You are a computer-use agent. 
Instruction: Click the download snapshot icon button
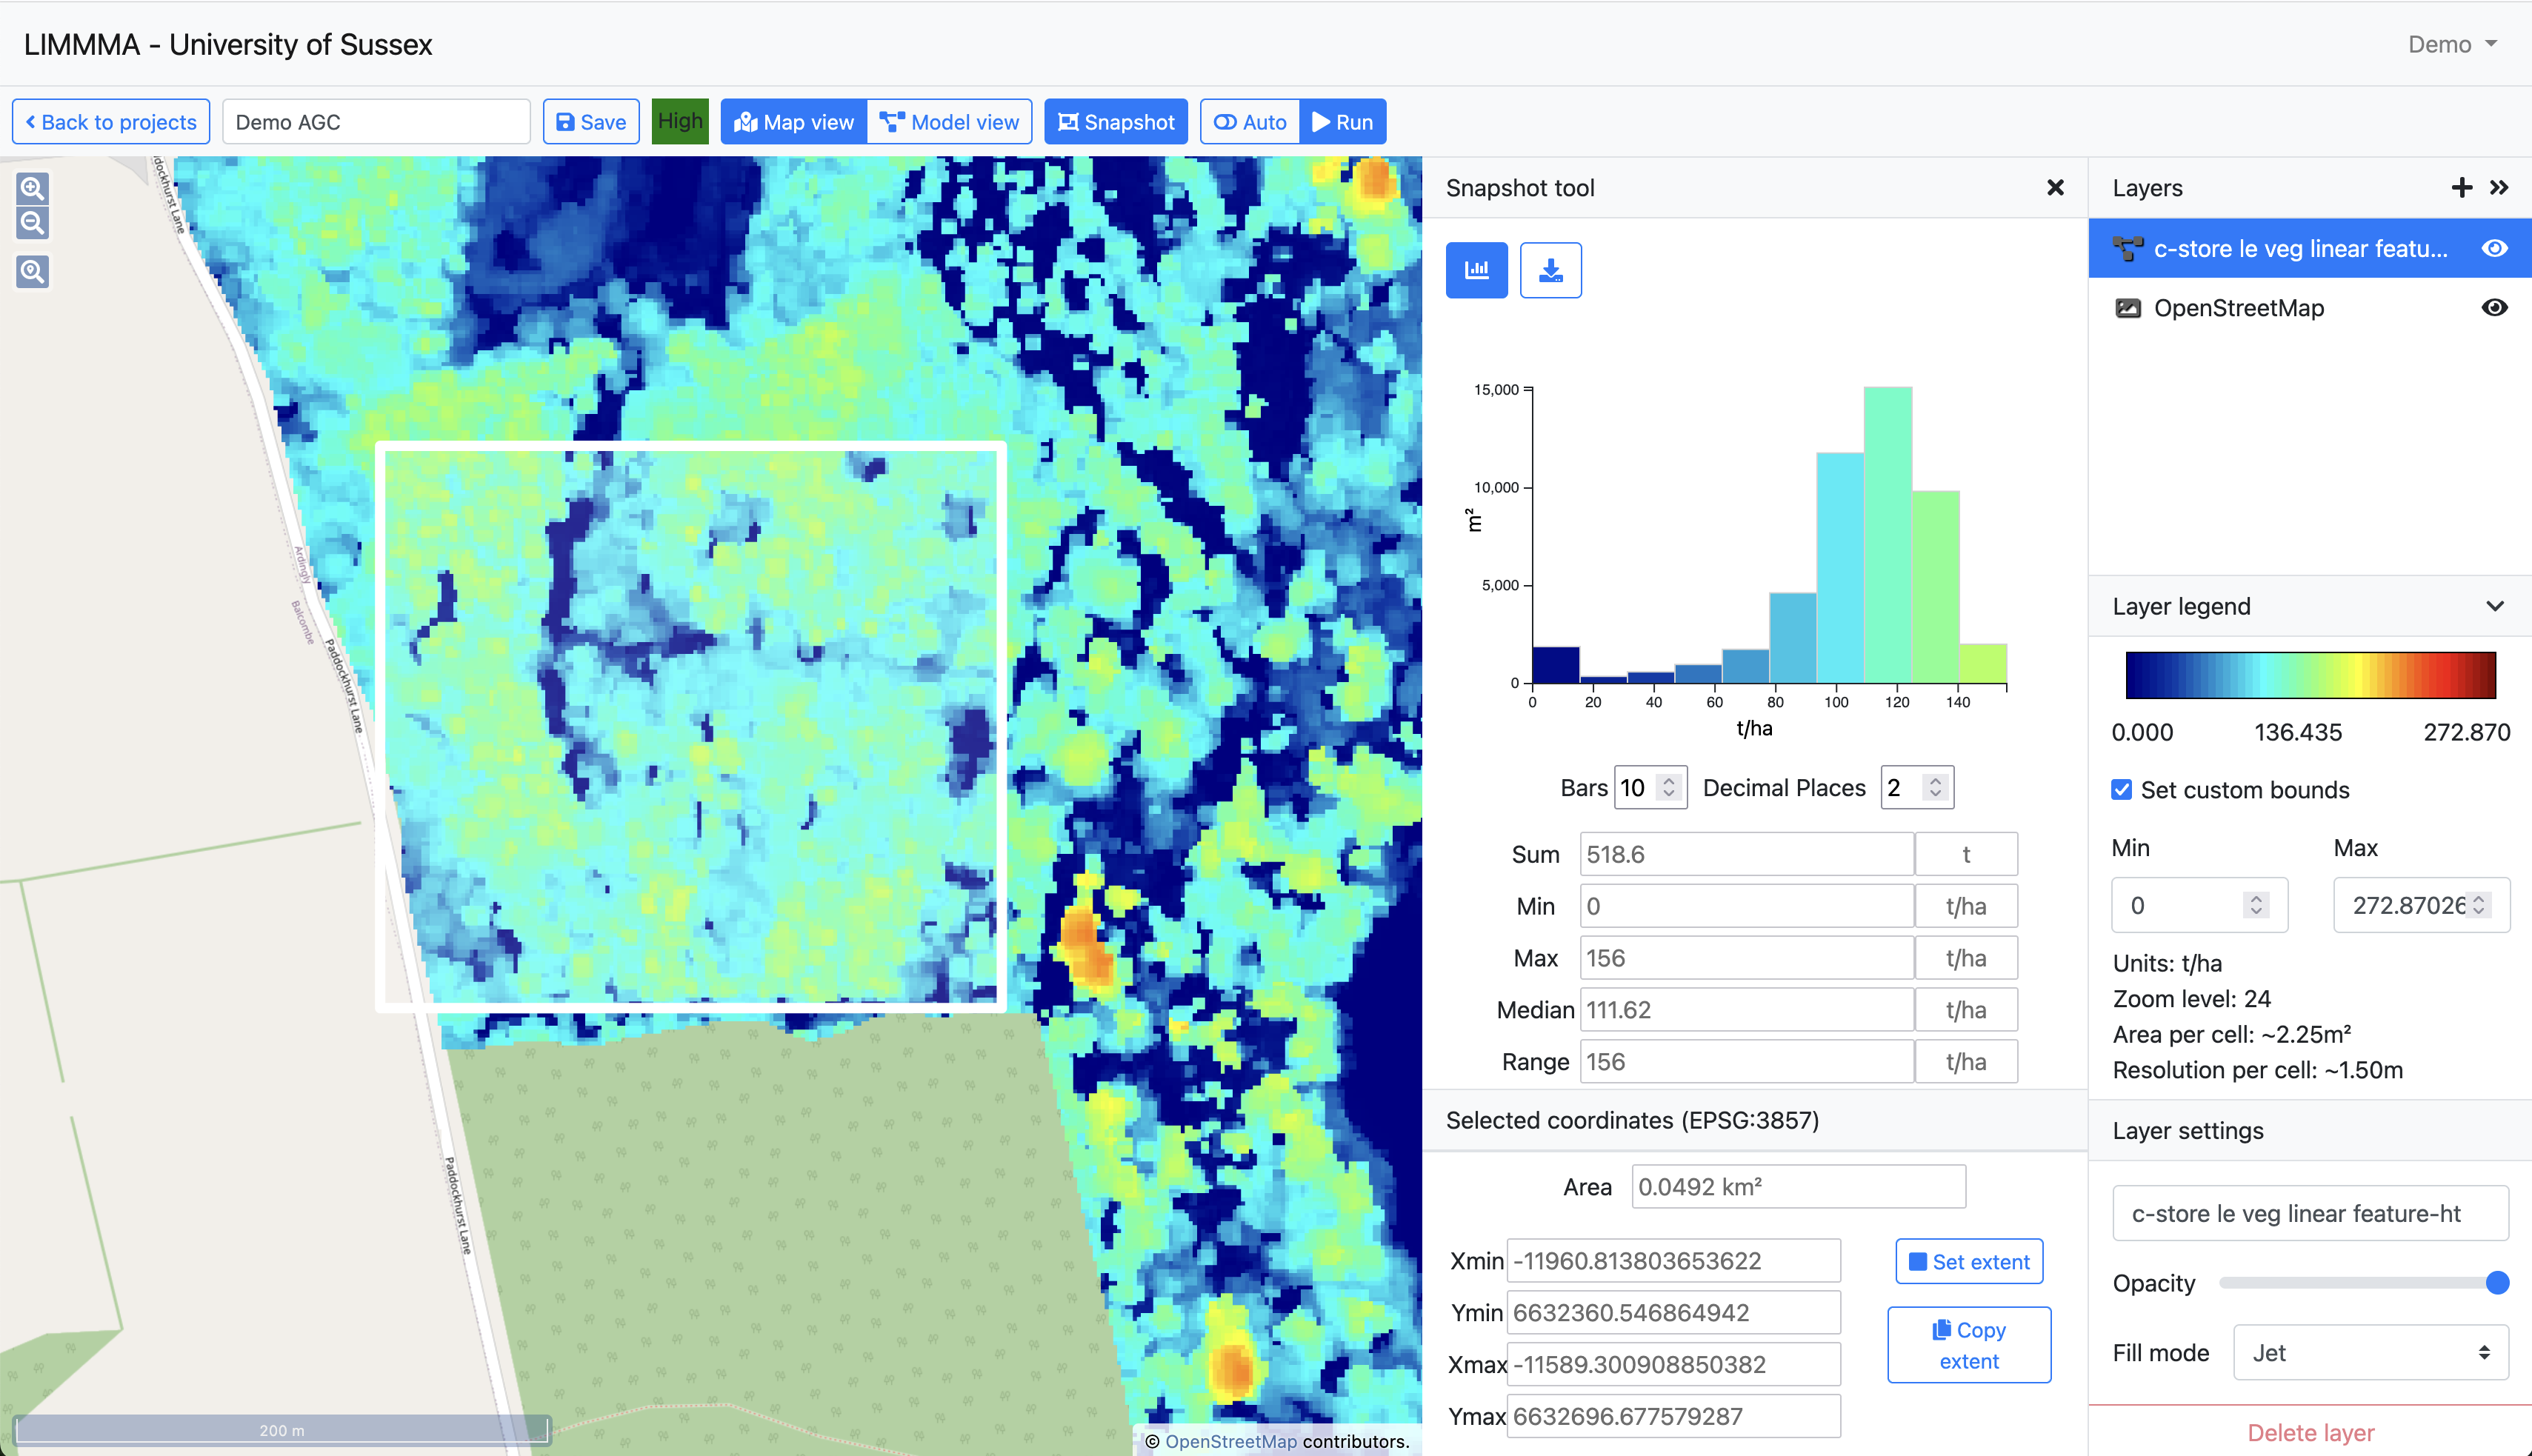pyautogui.click(x=1550, y=270)
